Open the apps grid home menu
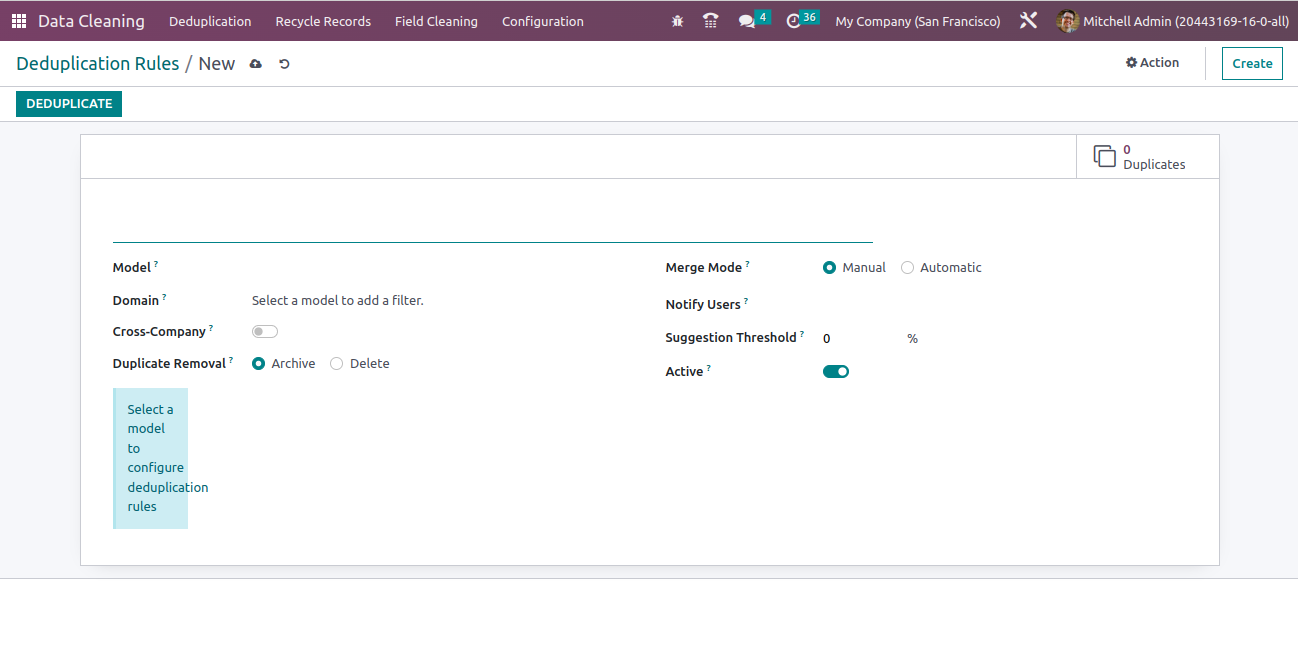Image resolution: width=1298 pixels, height=667 pixels. [19, 21]
